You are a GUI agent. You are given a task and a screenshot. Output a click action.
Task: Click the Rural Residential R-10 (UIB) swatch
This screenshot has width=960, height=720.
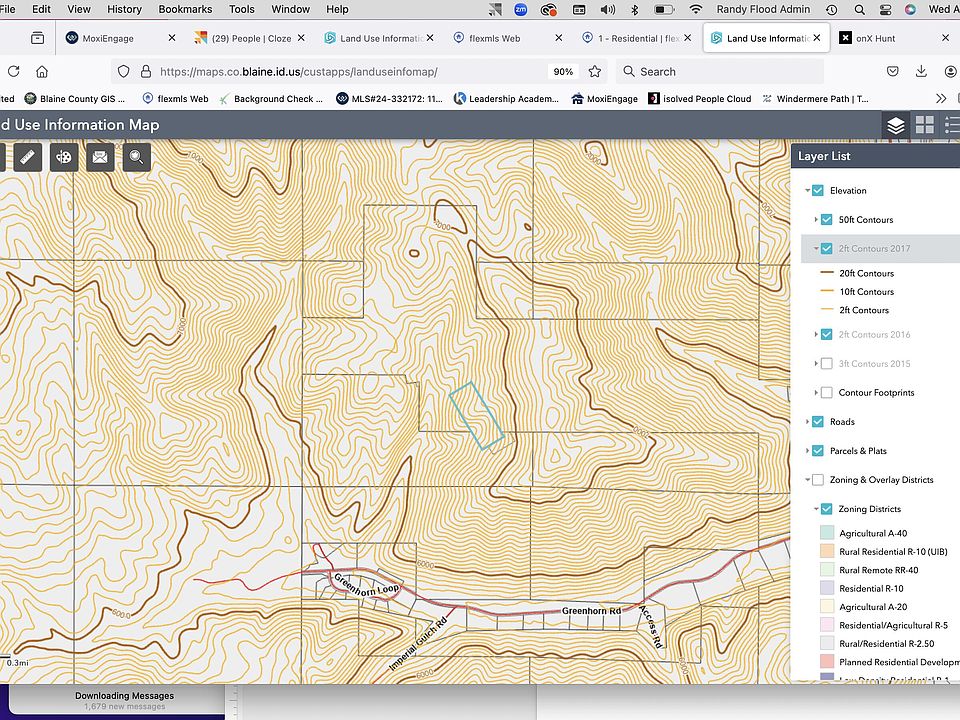tap(827, 551)
